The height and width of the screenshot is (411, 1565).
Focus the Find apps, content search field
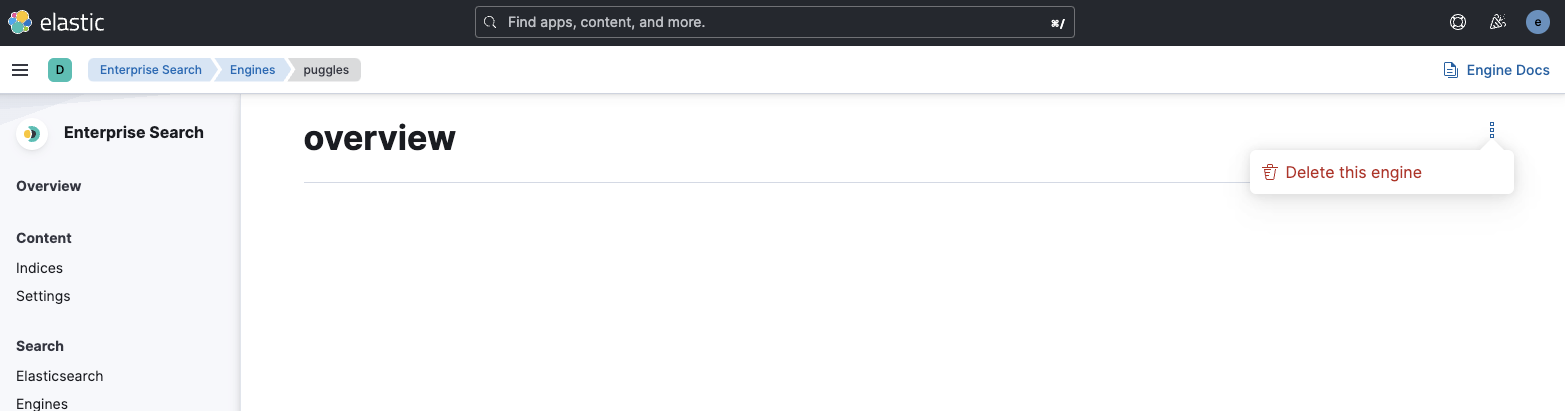(775, 22)
